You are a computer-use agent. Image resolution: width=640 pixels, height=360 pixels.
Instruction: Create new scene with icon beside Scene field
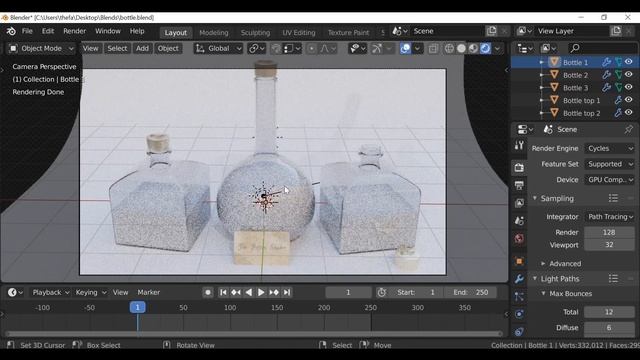click(x=491, y=31)
